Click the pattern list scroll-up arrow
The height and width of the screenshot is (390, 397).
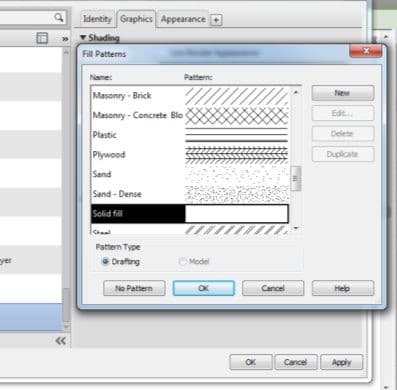click(x=296, y=92)
